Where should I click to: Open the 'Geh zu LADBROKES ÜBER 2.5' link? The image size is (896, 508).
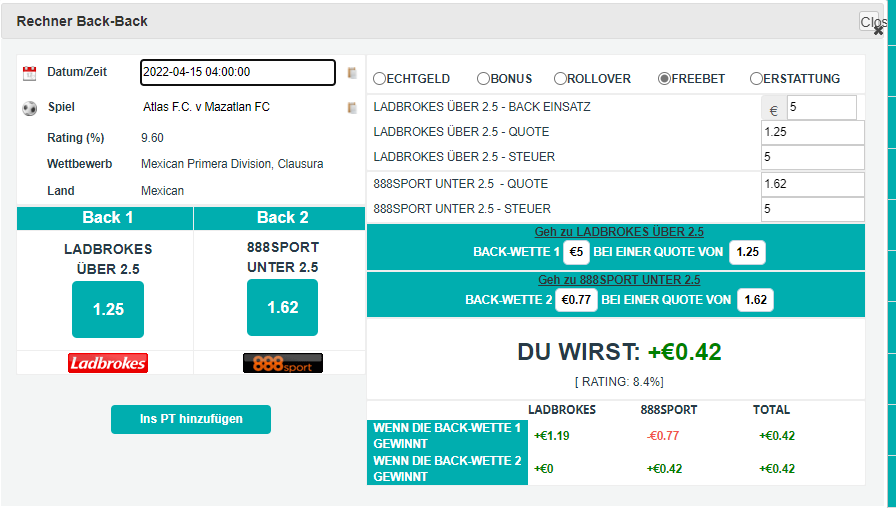tap(619, 232)
